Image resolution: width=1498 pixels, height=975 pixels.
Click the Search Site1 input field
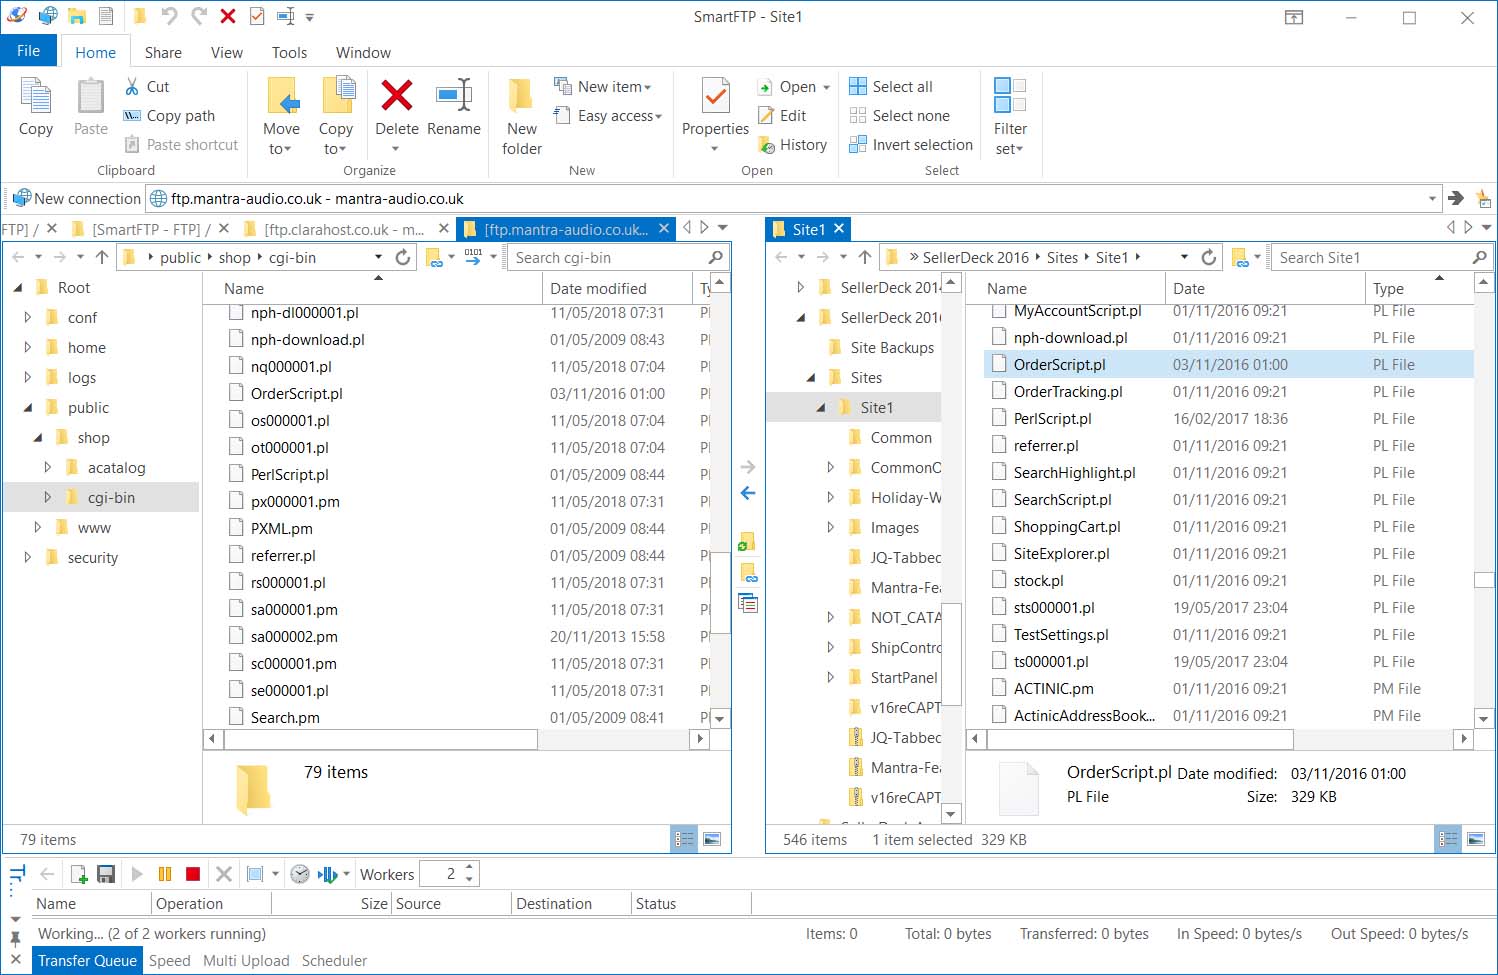click(x=1370, y=258)
